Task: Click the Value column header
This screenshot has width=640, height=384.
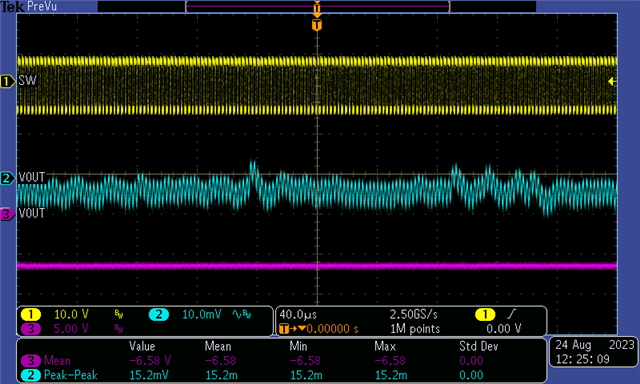Action: point(142,346)
